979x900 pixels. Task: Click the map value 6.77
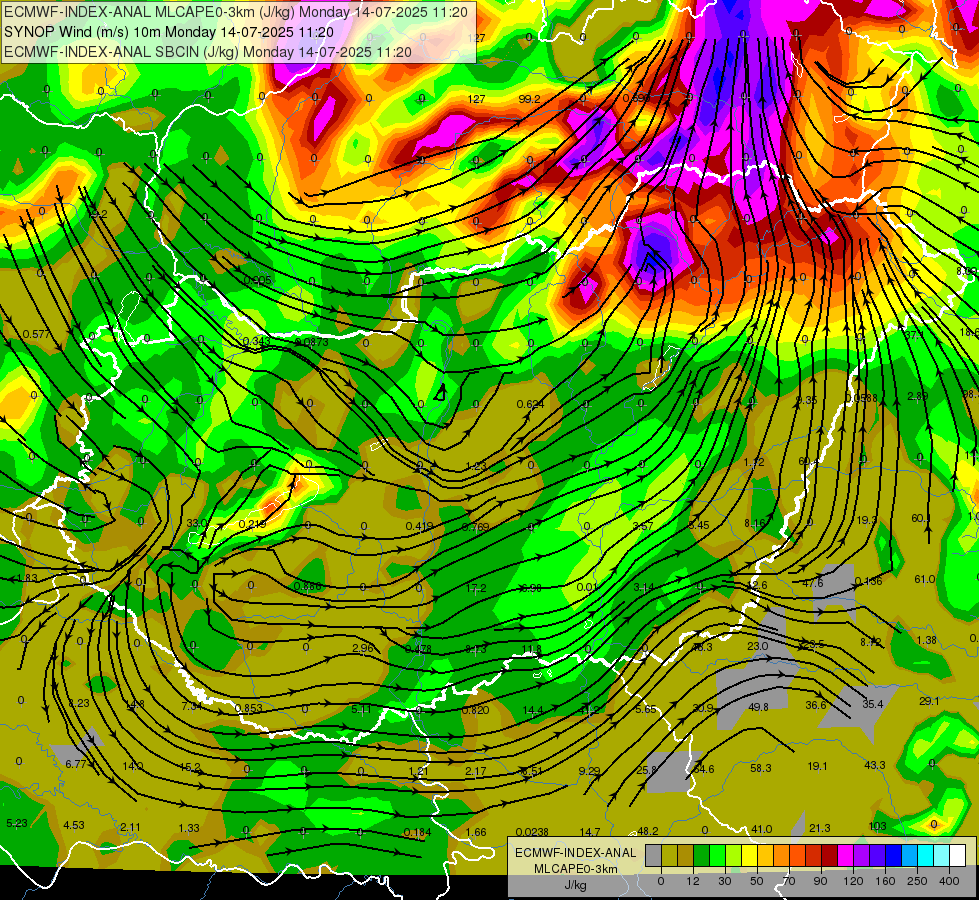pyautogui.click(x=75, y=764)
